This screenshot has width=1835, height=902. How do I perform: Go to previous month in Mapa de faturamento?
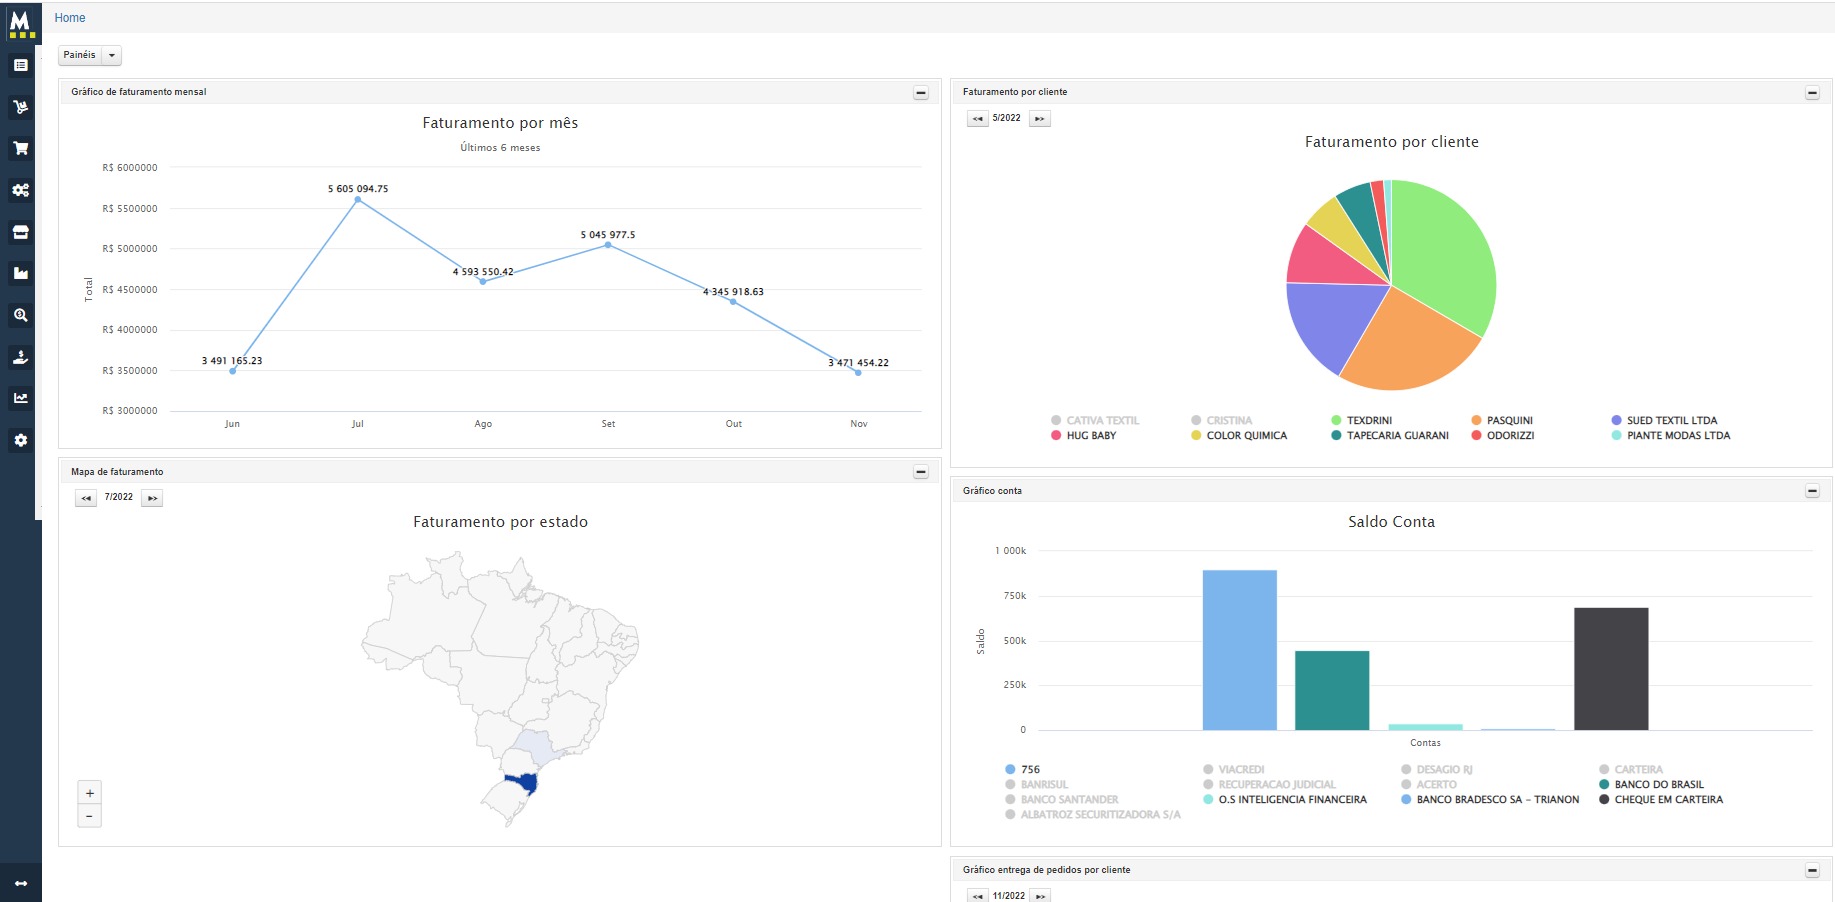pos(86,498)
